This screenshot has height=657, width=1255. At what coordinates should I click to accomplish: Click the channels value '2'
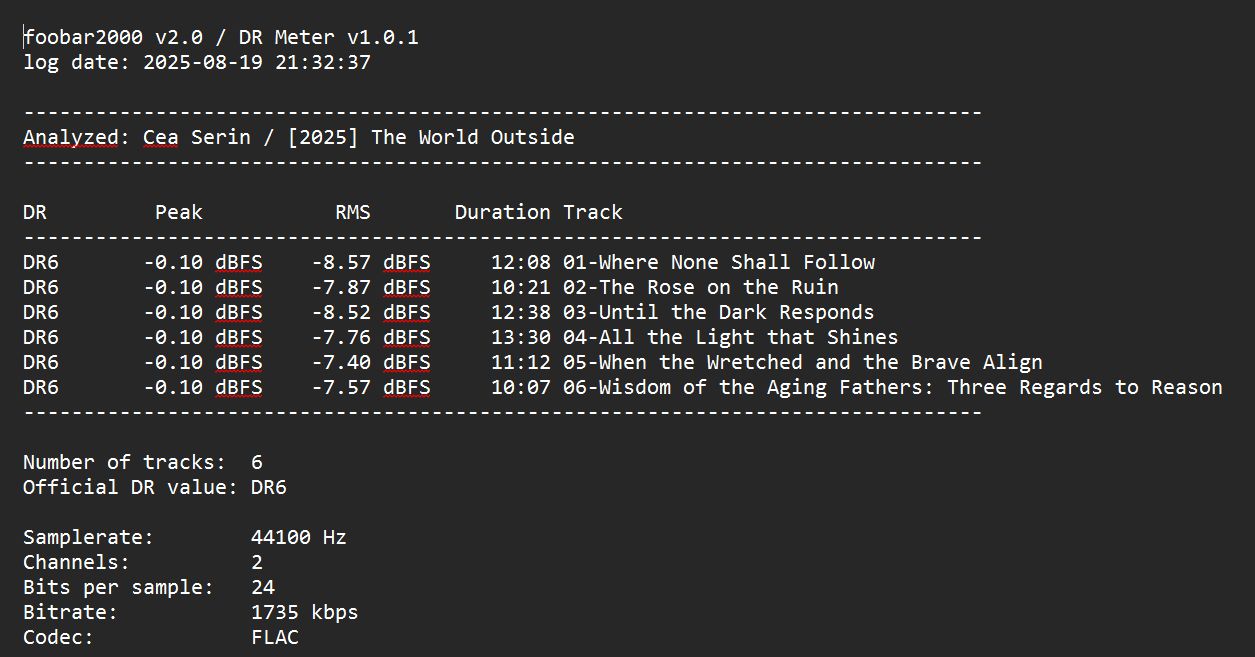[257, 562]
